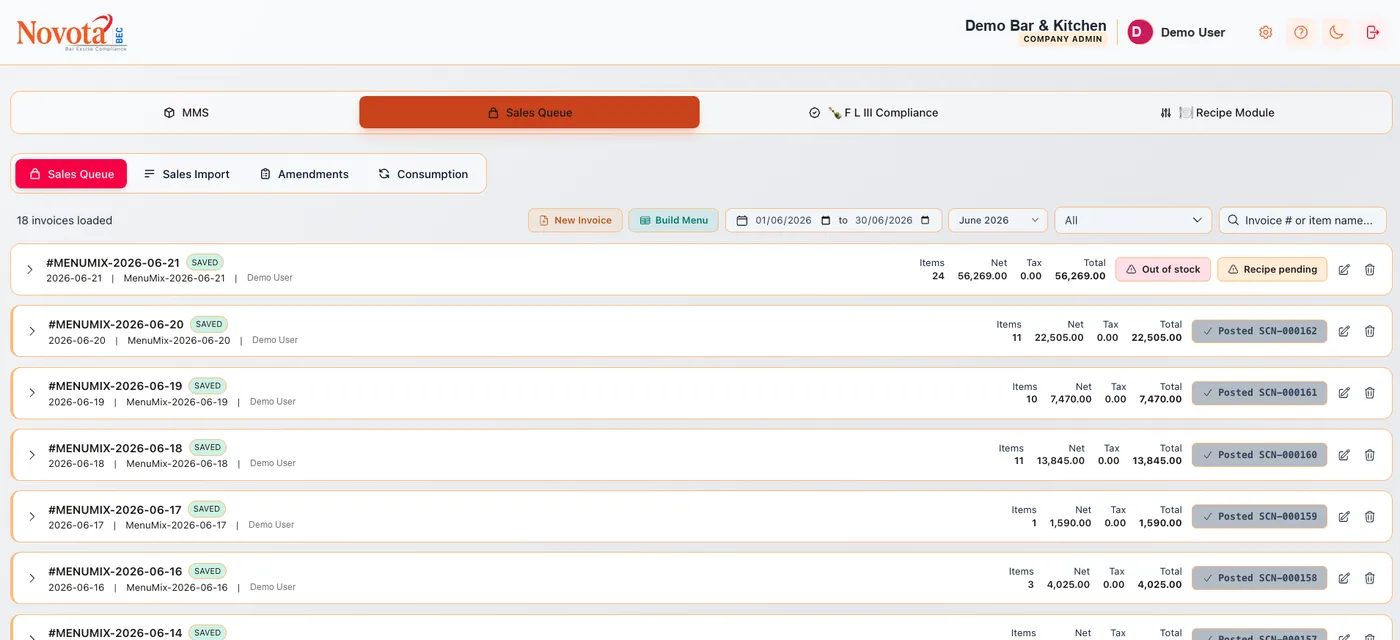Expand invoice MENUMIX-2026-06-18 row
Image resolution: width=1400 pixels, height=640 pixels.
coord(32,455)
